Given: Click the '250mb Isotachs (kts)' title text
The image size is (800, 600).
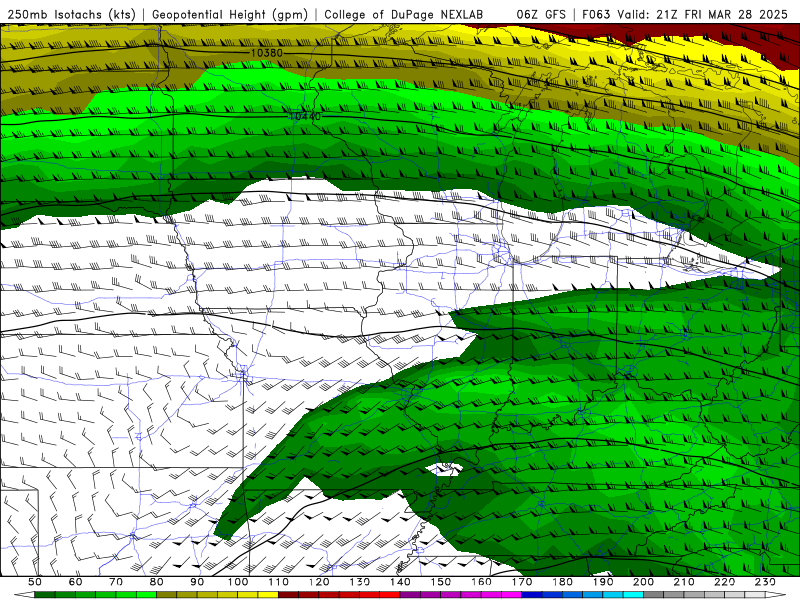Looking at the screenshot, I should click(71, 14).
